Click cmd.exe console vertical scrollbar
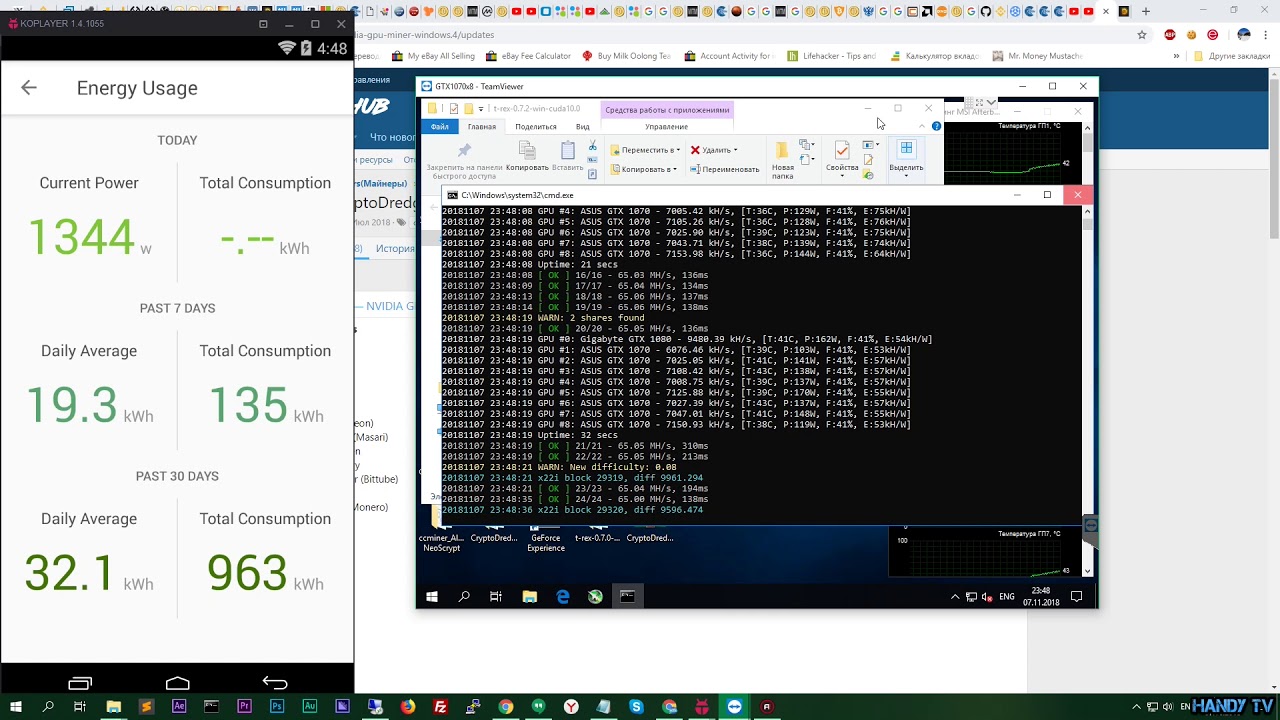Screen dimensions: 1280x720 tap(1087, 360)
